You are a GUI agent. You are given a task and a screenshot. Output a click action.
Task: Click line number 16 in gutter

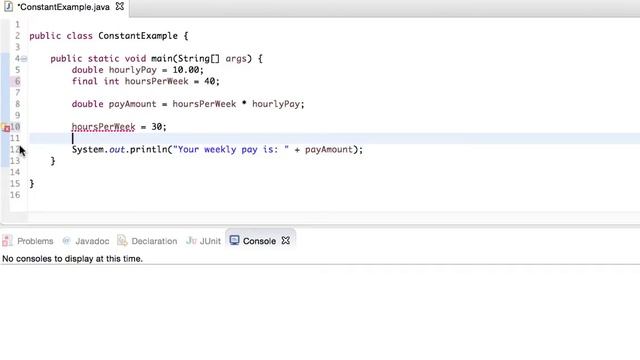tap(15, 195)
